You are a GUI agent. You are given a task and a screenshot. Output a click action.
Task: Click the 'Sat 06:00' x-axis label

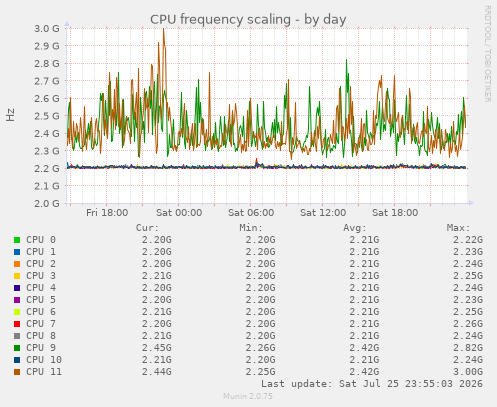(251, 213)
